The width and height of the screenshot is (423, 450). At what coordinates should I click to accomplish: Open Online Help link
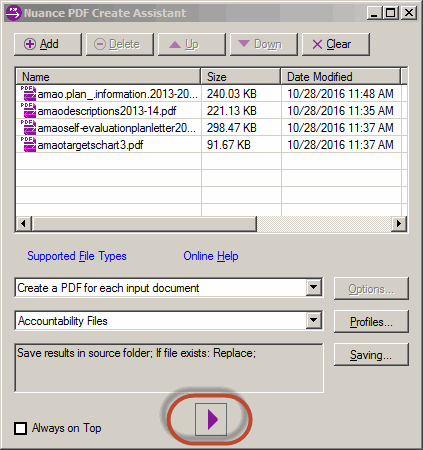(x=211, y=256)
